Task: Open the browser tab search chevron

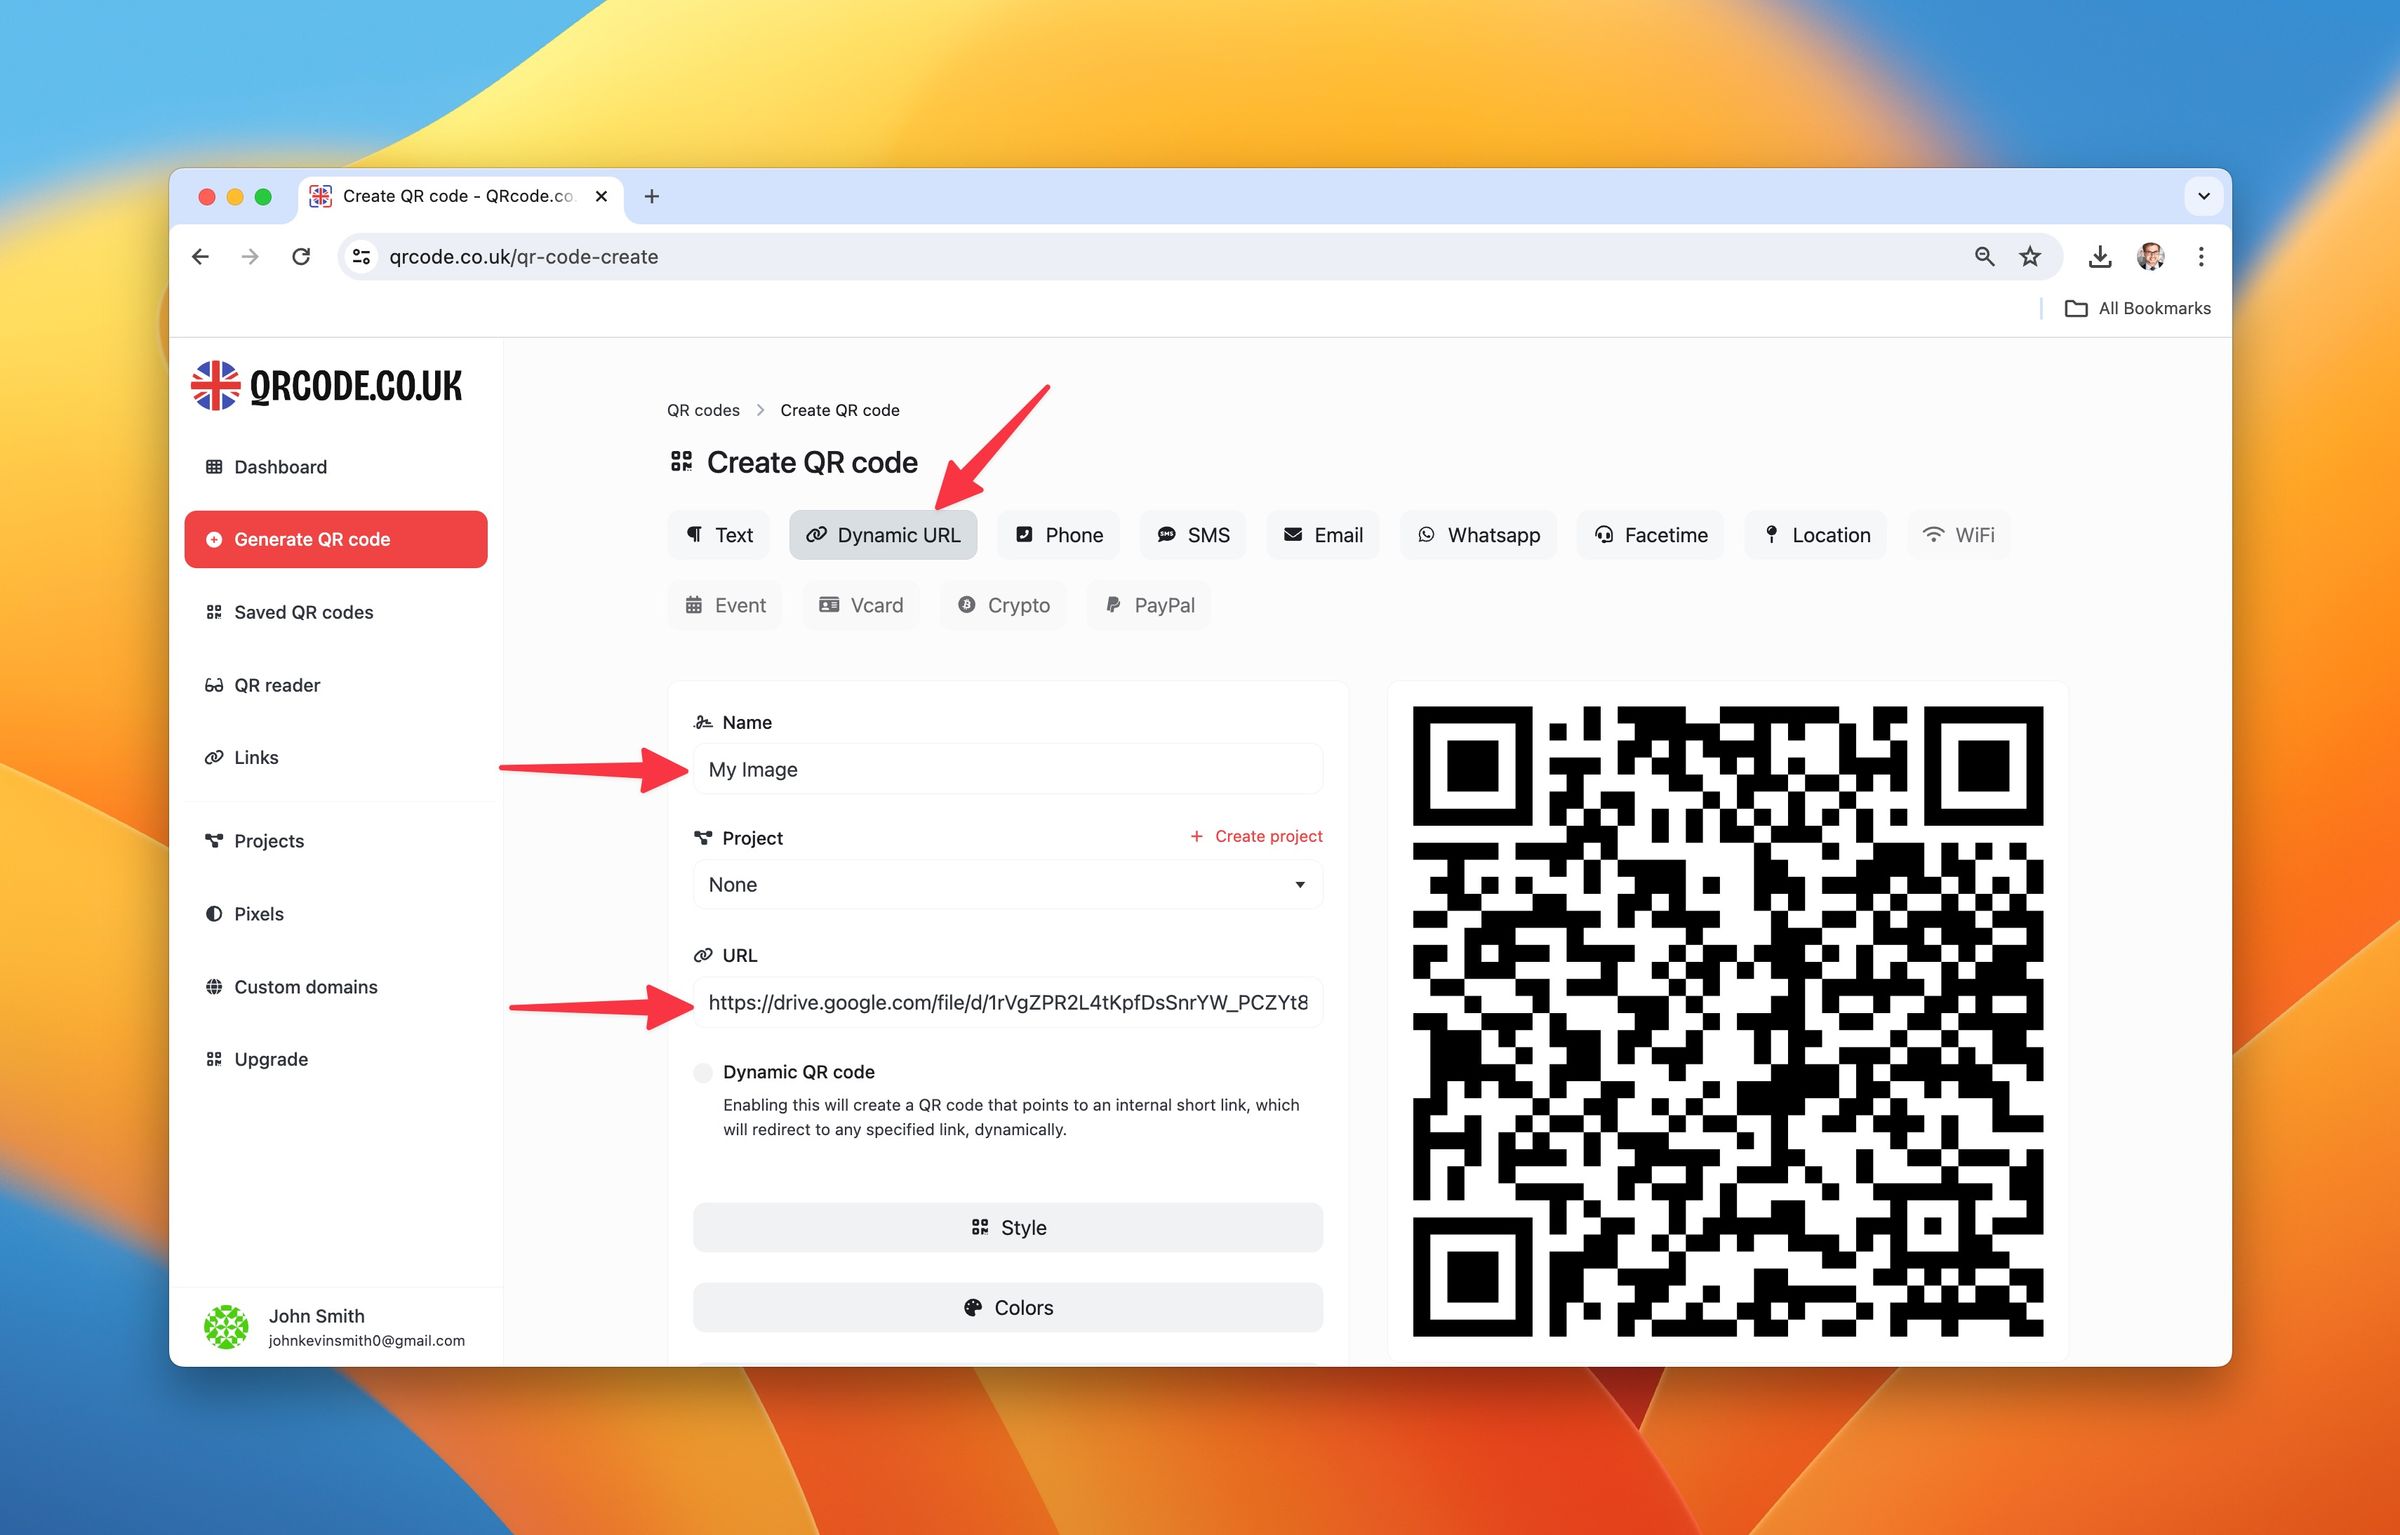Action: pyautogui.click(x=2204, y=196)
